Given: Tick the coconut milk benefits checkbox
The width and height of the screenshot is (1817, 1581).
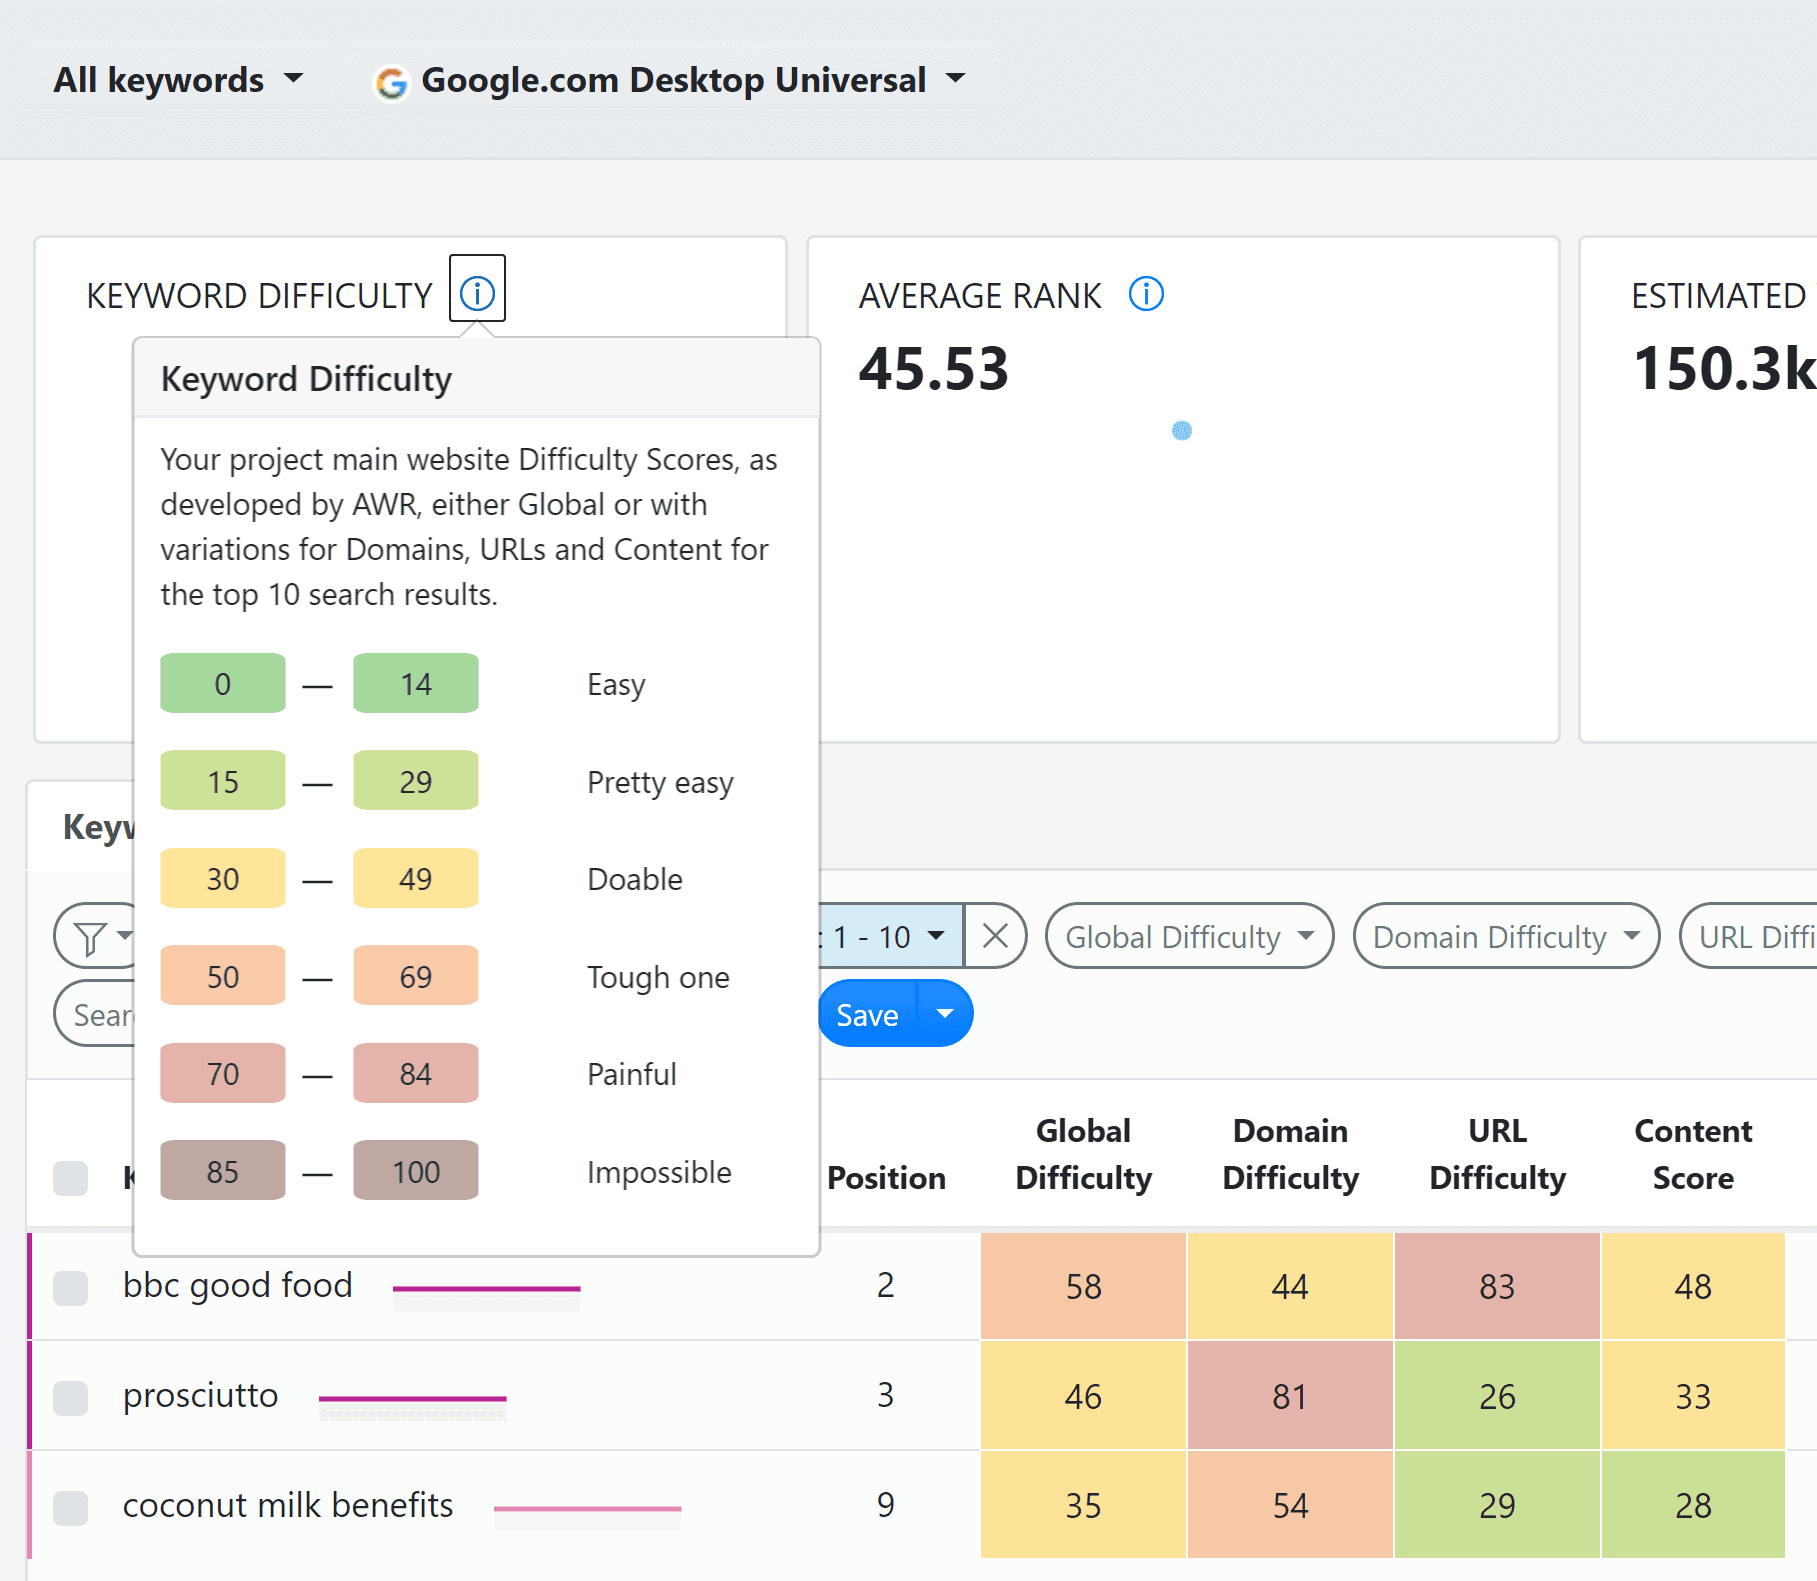Looking at the screenshot, I should [x=70, y=1507].
